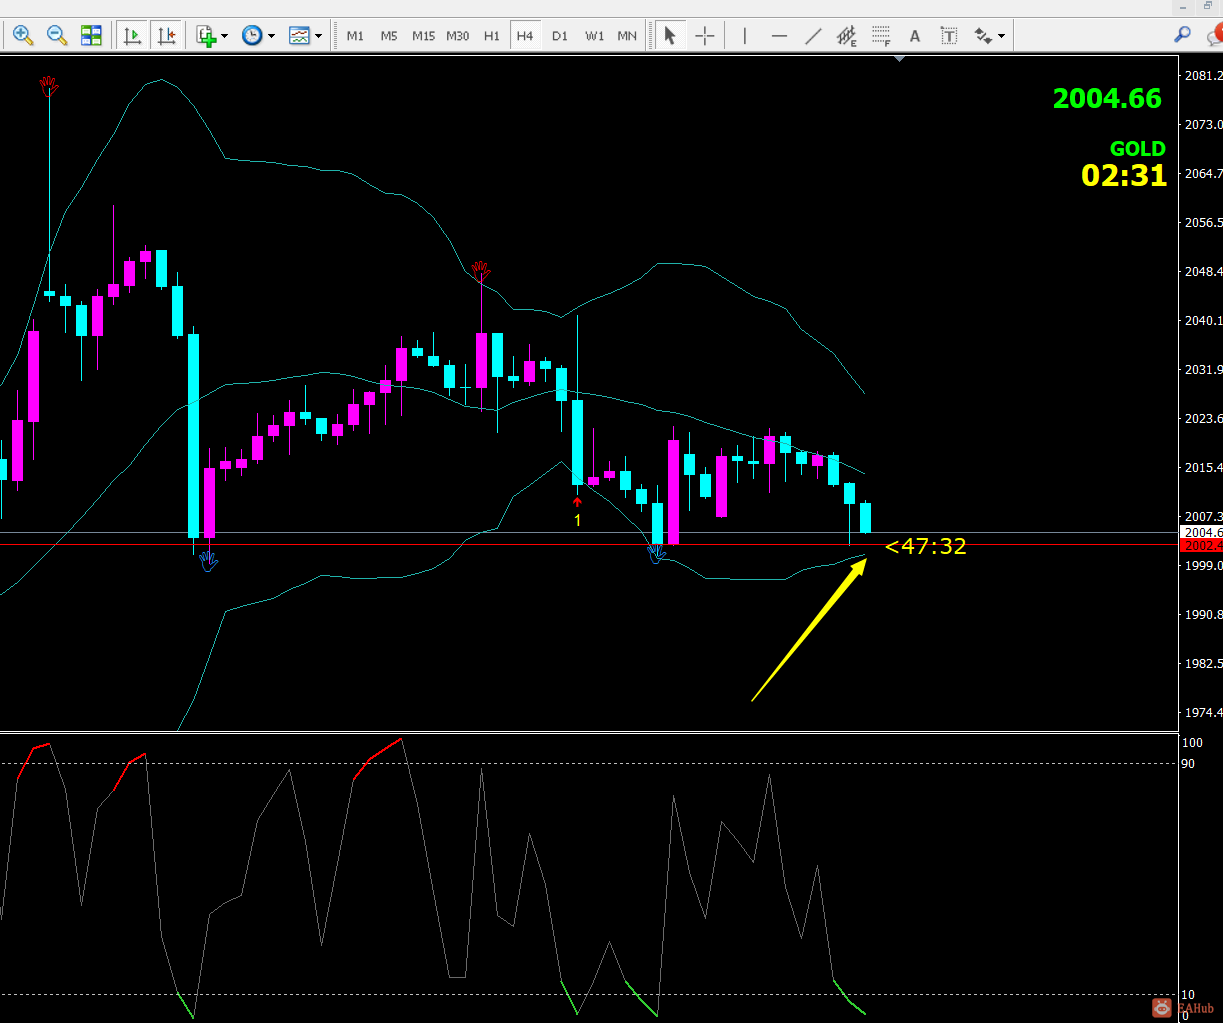The width and height of the screenshot is (1223, 1023).
Task: Click the 90 level on oscillator scale
Action: click(1188, 763)
